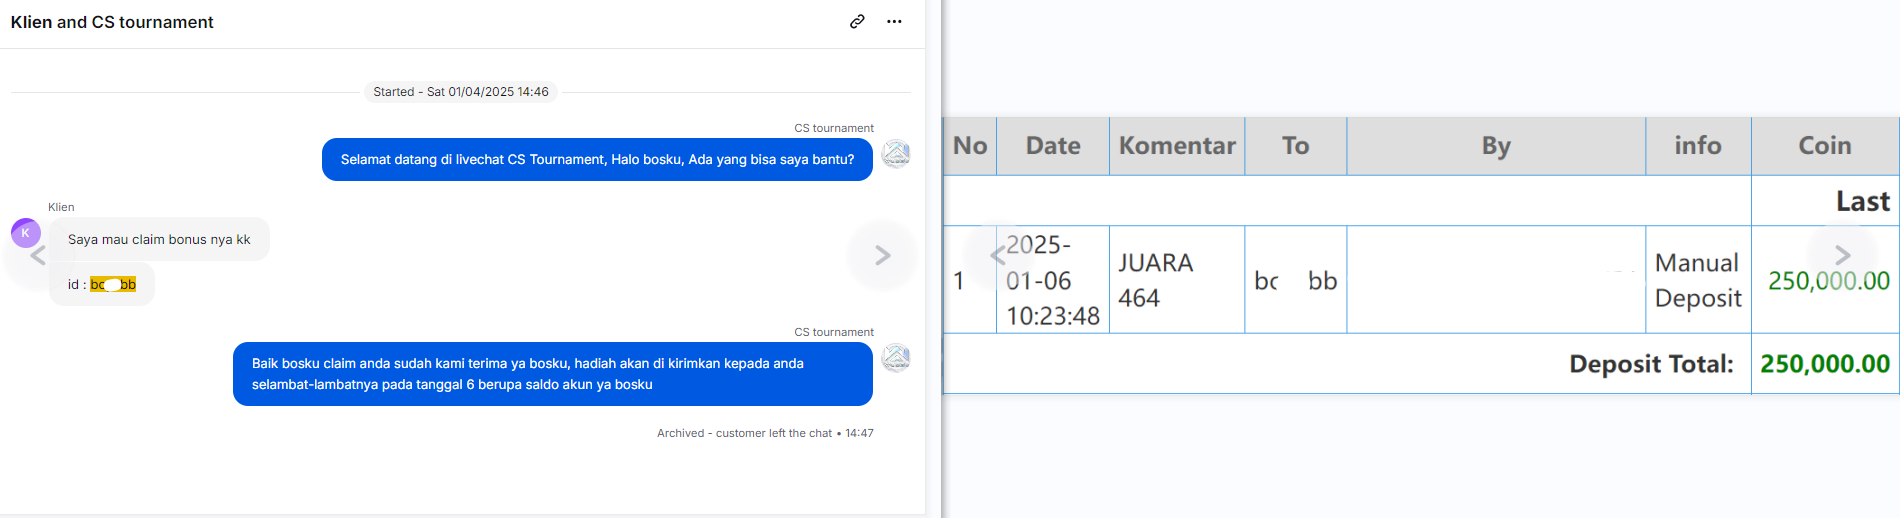Screen dimensions: 1900x518
Task: Open the three-dot more options menu
Action: point(894,21)
